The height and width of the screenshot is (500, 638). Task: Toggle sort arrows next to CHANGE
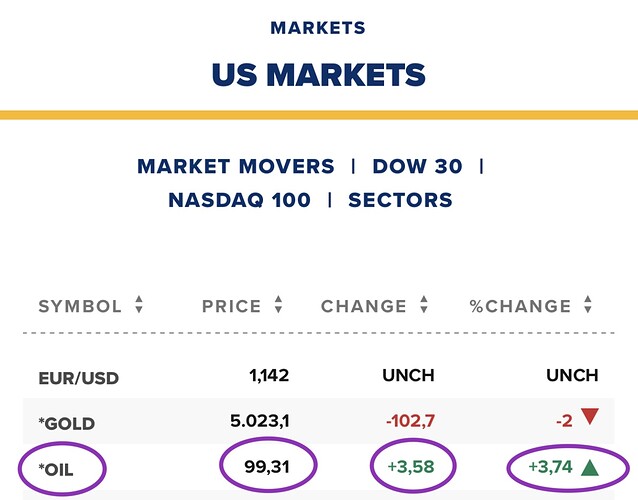[x=425, y=306]
